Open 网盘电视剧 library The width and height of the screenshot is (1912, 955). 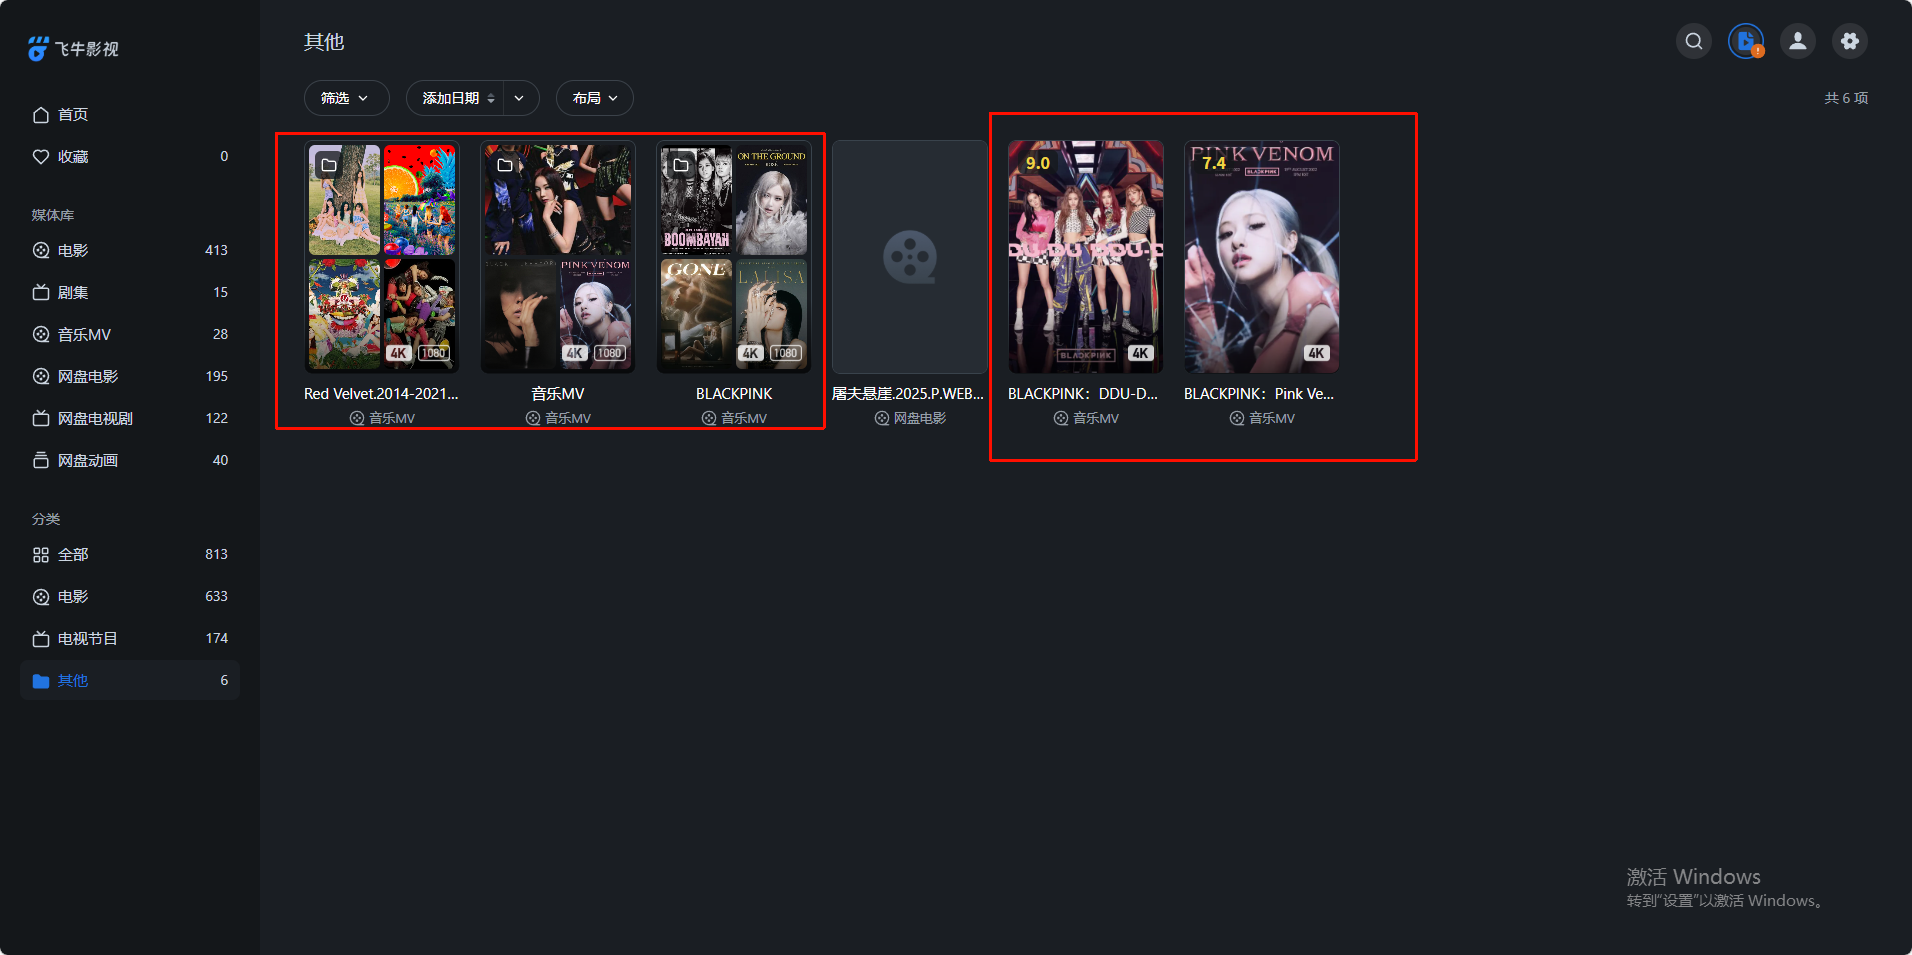click(x=130, y=419)
